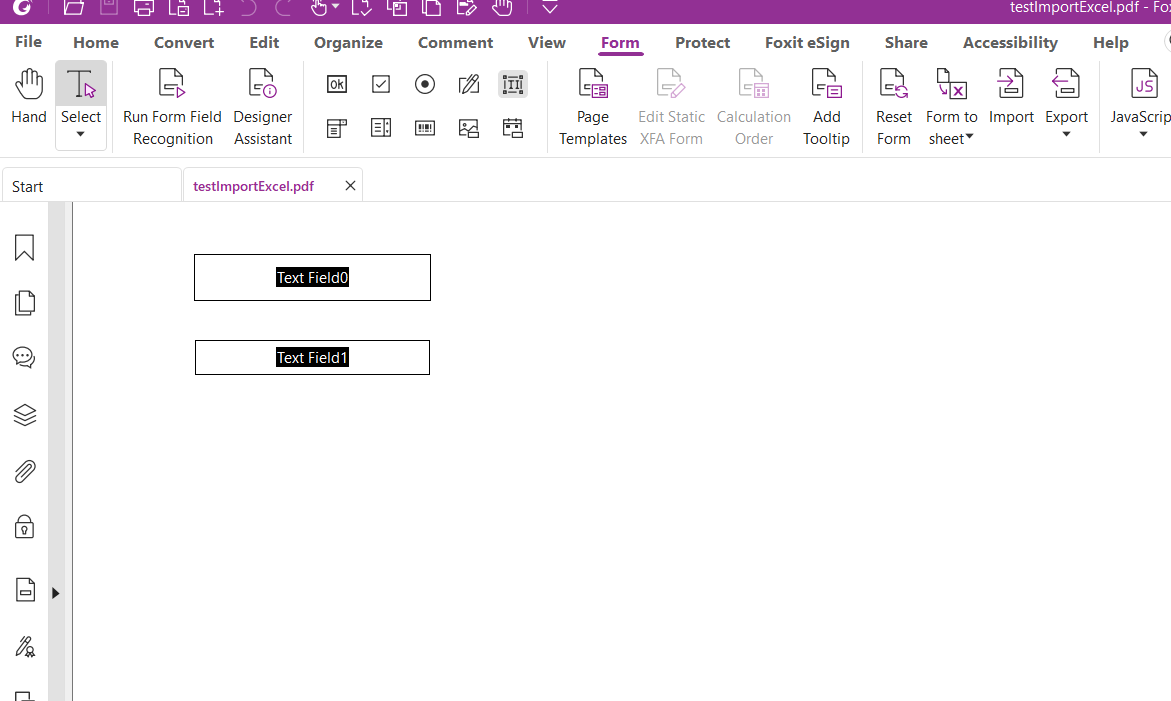Screen dimensions: 1171x701
Task: Select the Date Field tool
Action: point(512,128)
